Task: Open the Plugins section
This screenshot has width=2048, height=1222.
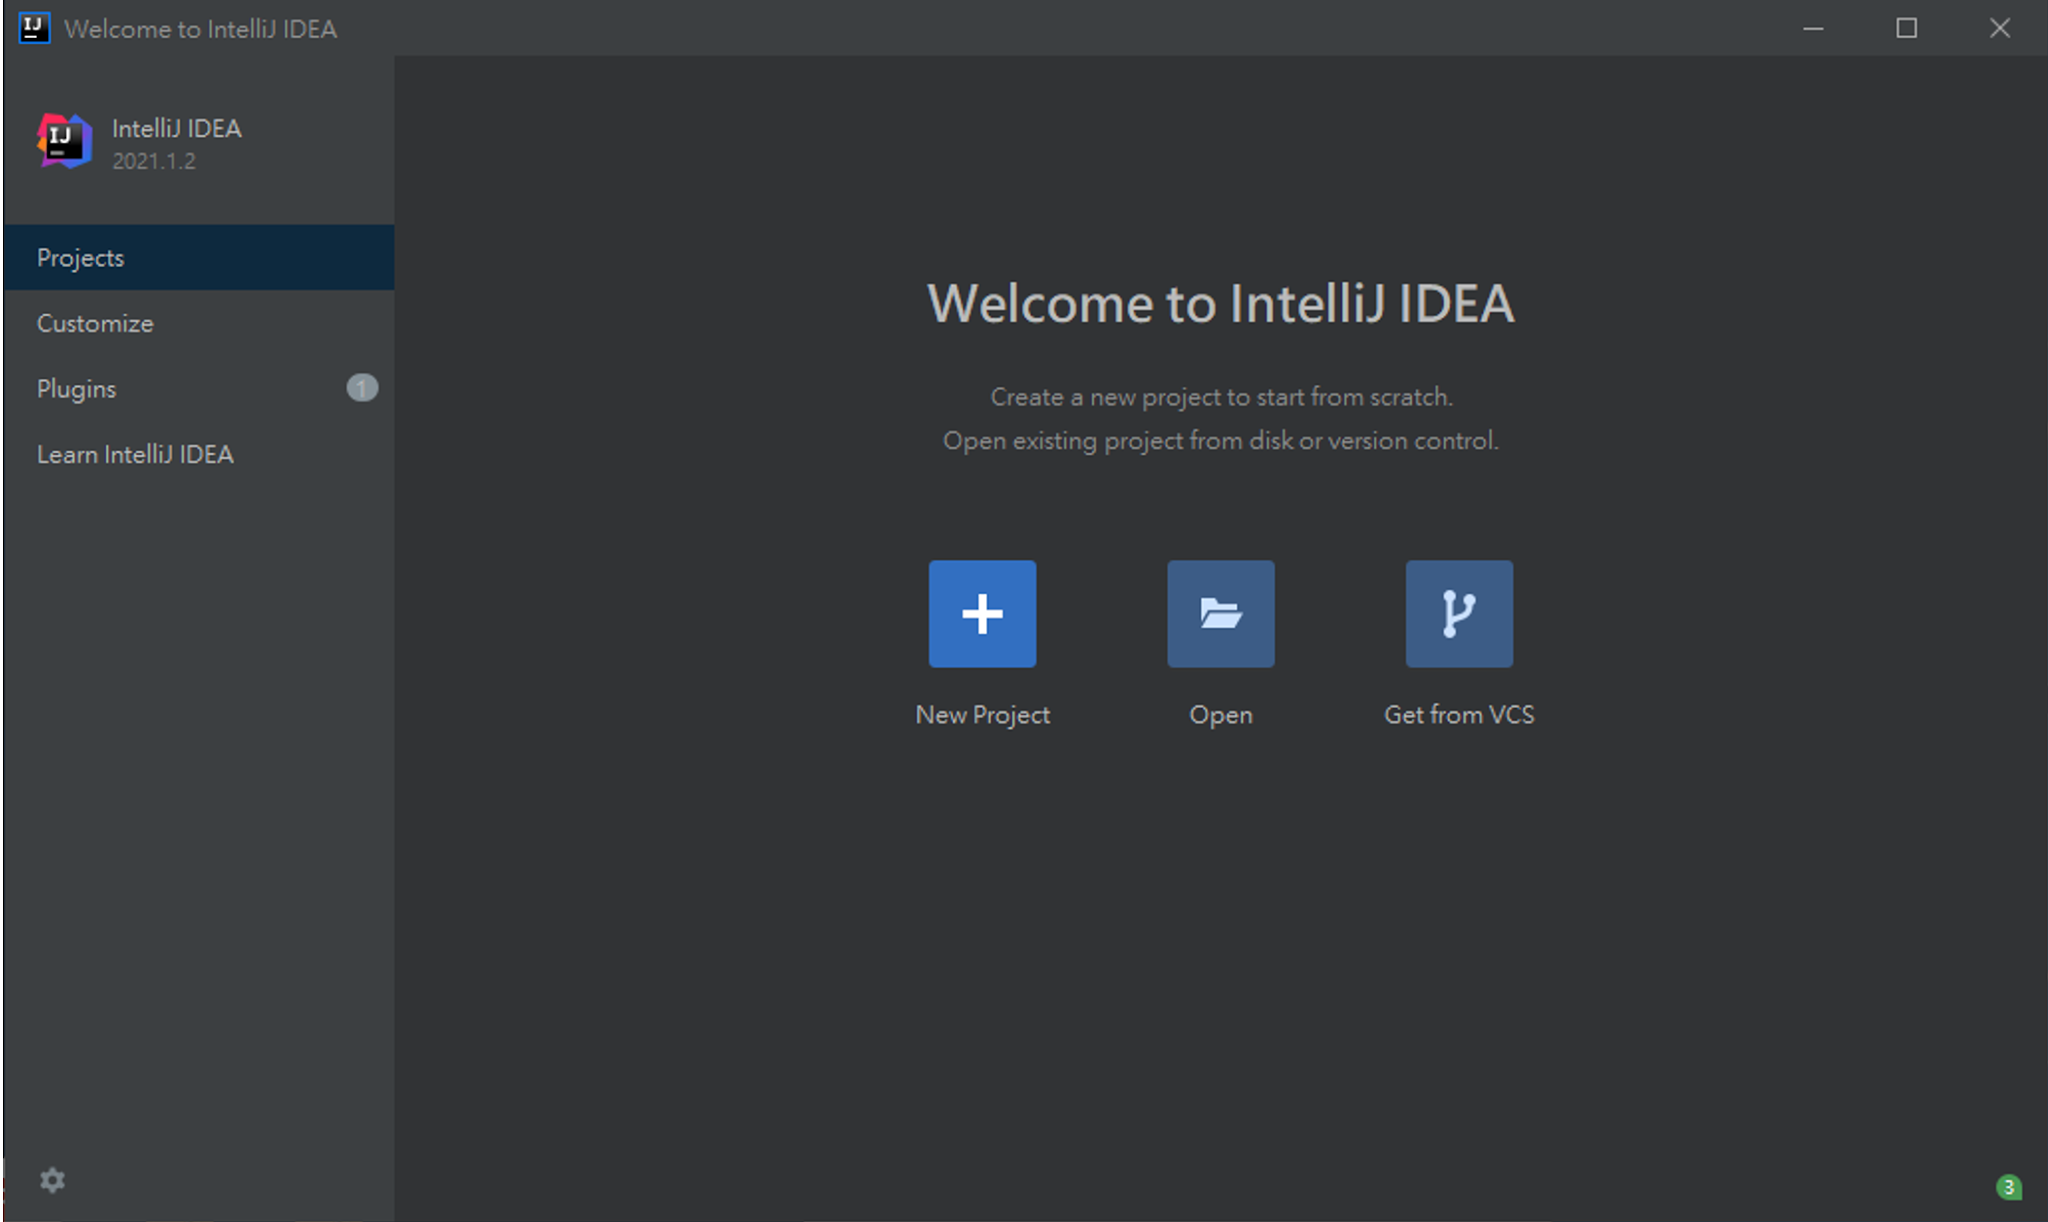Action: pyautogui.click(x=76, y=389)
